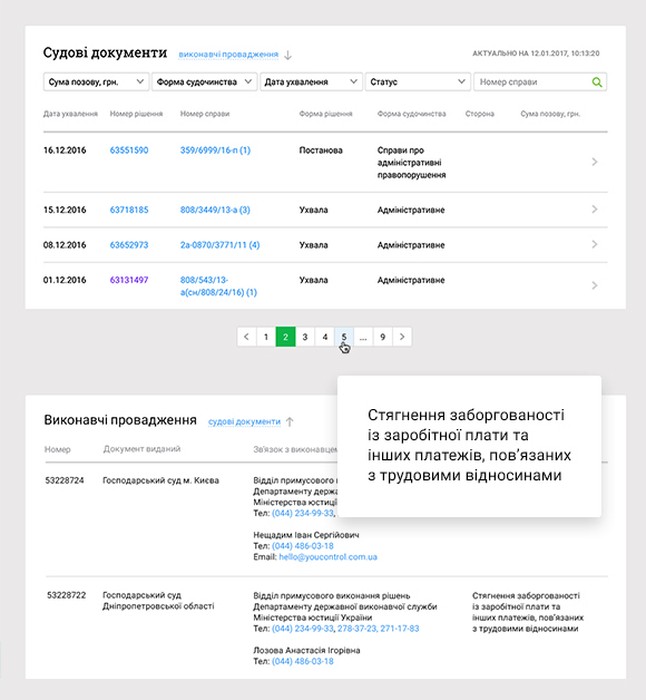Open visited decision number 63131497
The width and height of the screenshot is (646, 700).
[x=129, y=280]
